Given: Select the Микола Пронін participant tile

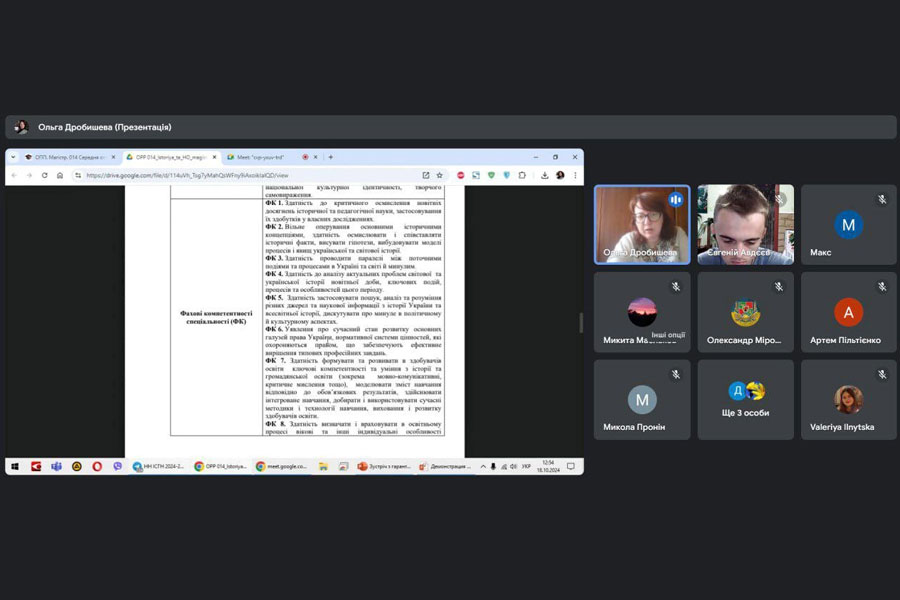Looking at the screenshot, I should pos(642,400).
